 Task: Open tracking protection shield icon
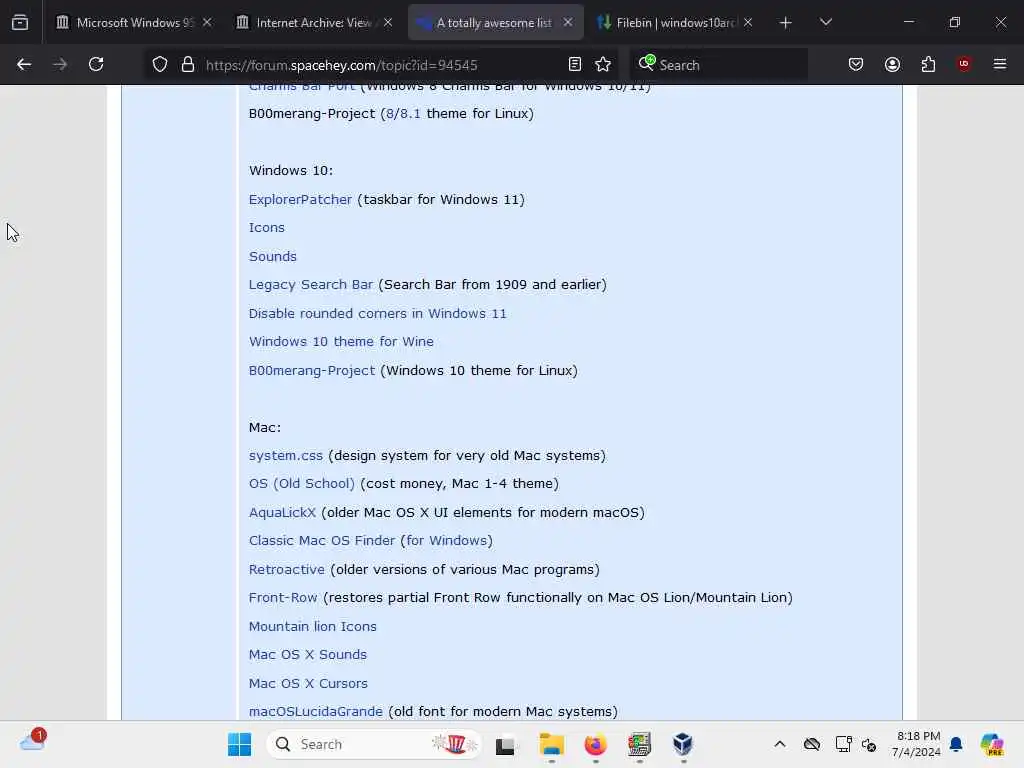(x=160, y=64)
